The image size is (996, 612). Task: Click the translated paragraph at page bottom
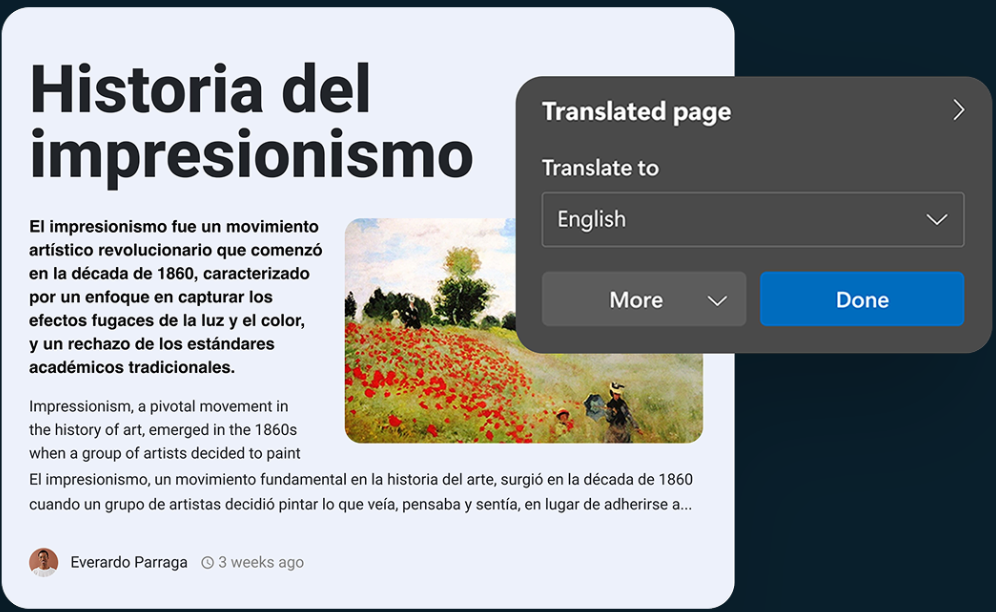[x=360, y=492]
